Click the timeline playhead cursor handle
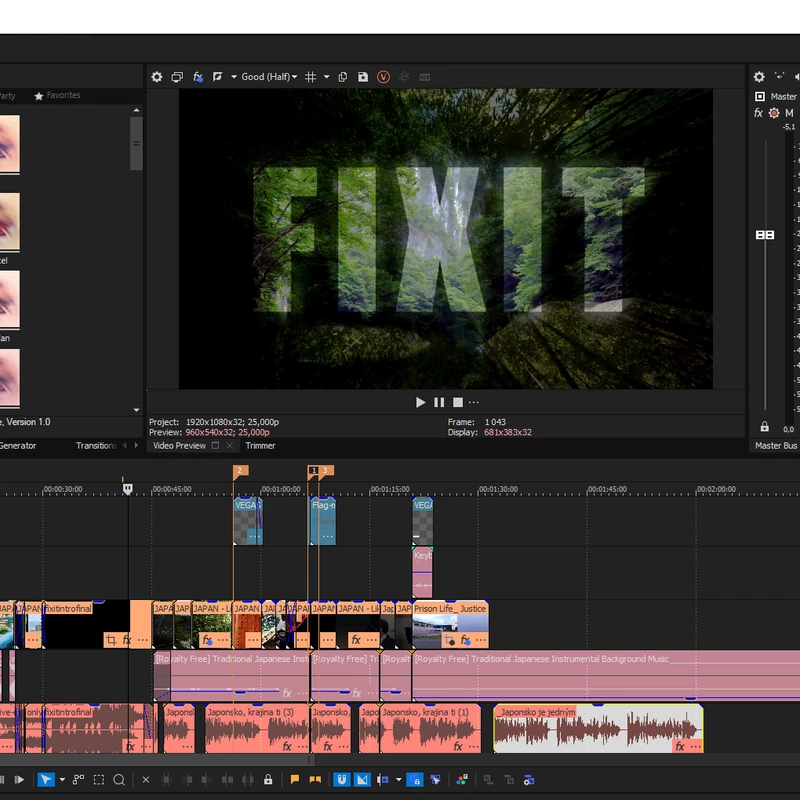Image resolution: width=800 pixels, height=800 pixels. point(128,489)
